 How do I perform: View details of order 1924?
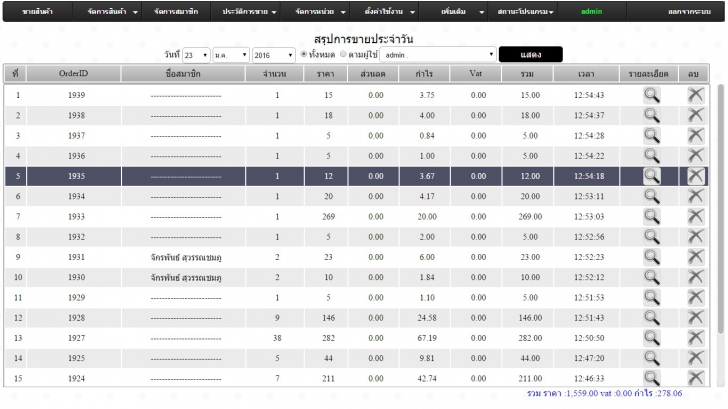click(x=651, y=377)
